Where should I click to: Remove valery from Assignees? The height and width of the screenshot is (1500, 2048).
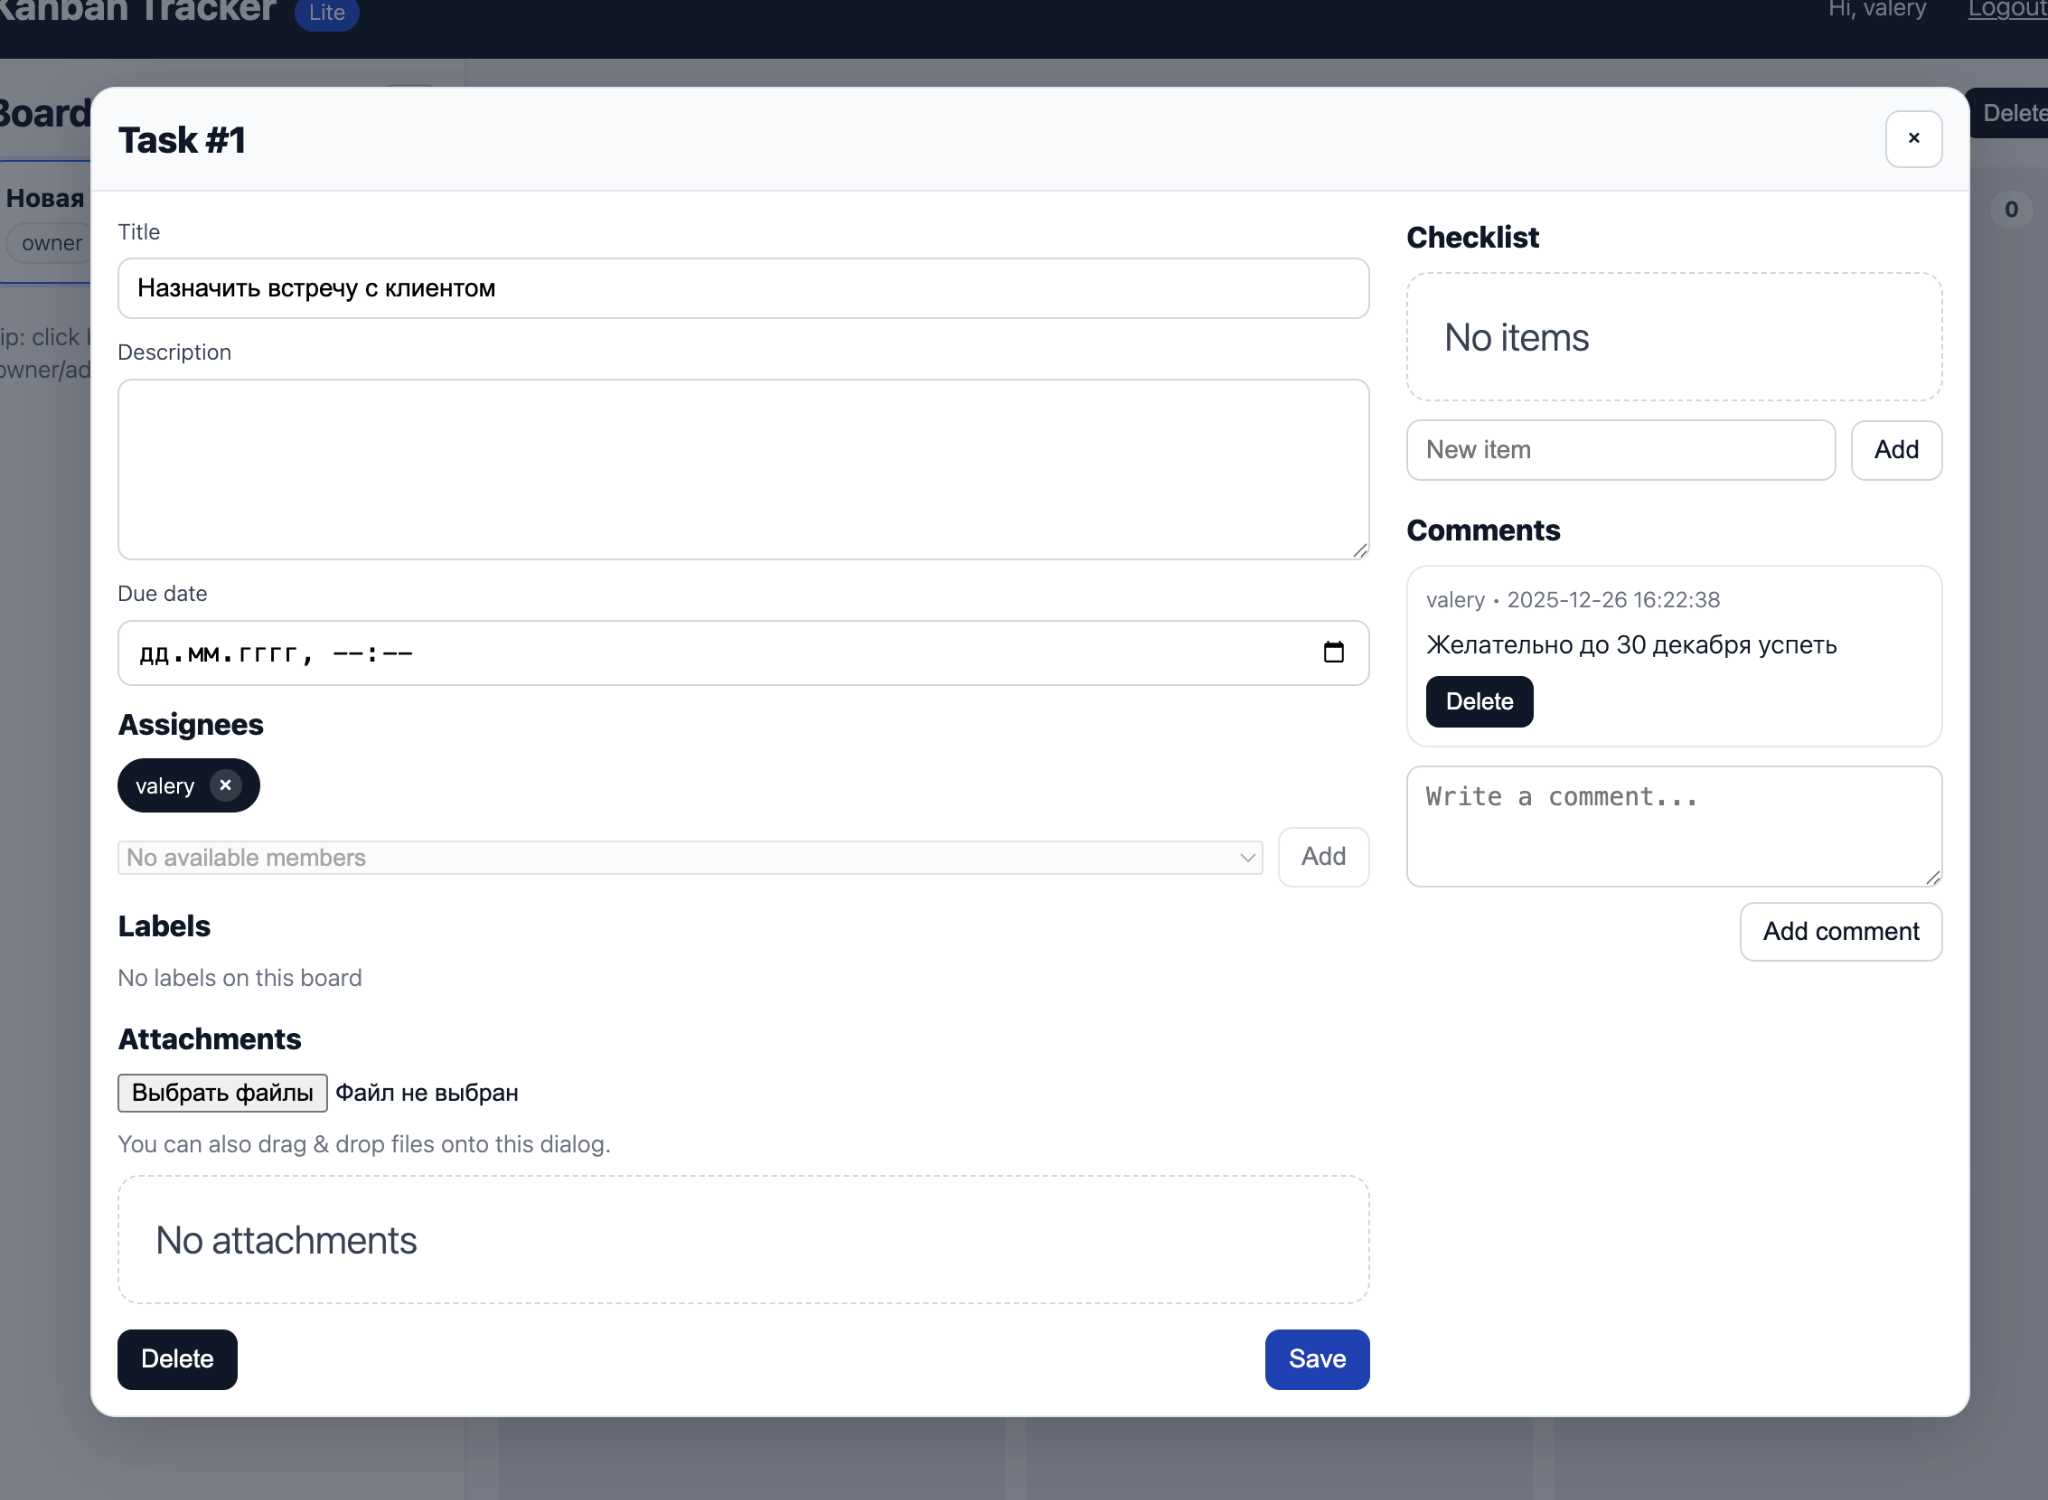click(x=225, y=785)
